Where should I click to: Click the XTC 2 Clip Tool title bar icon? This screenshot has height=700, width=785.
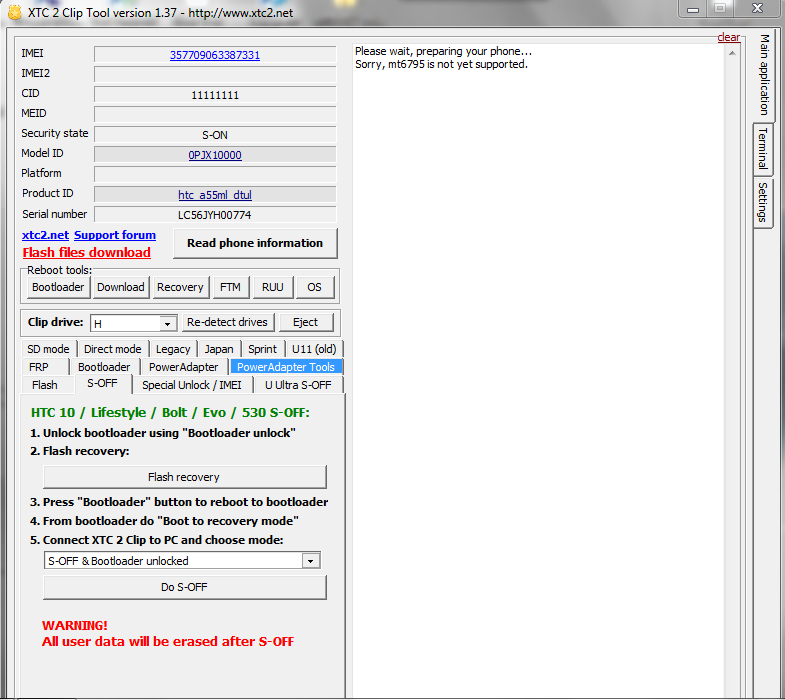15,12
